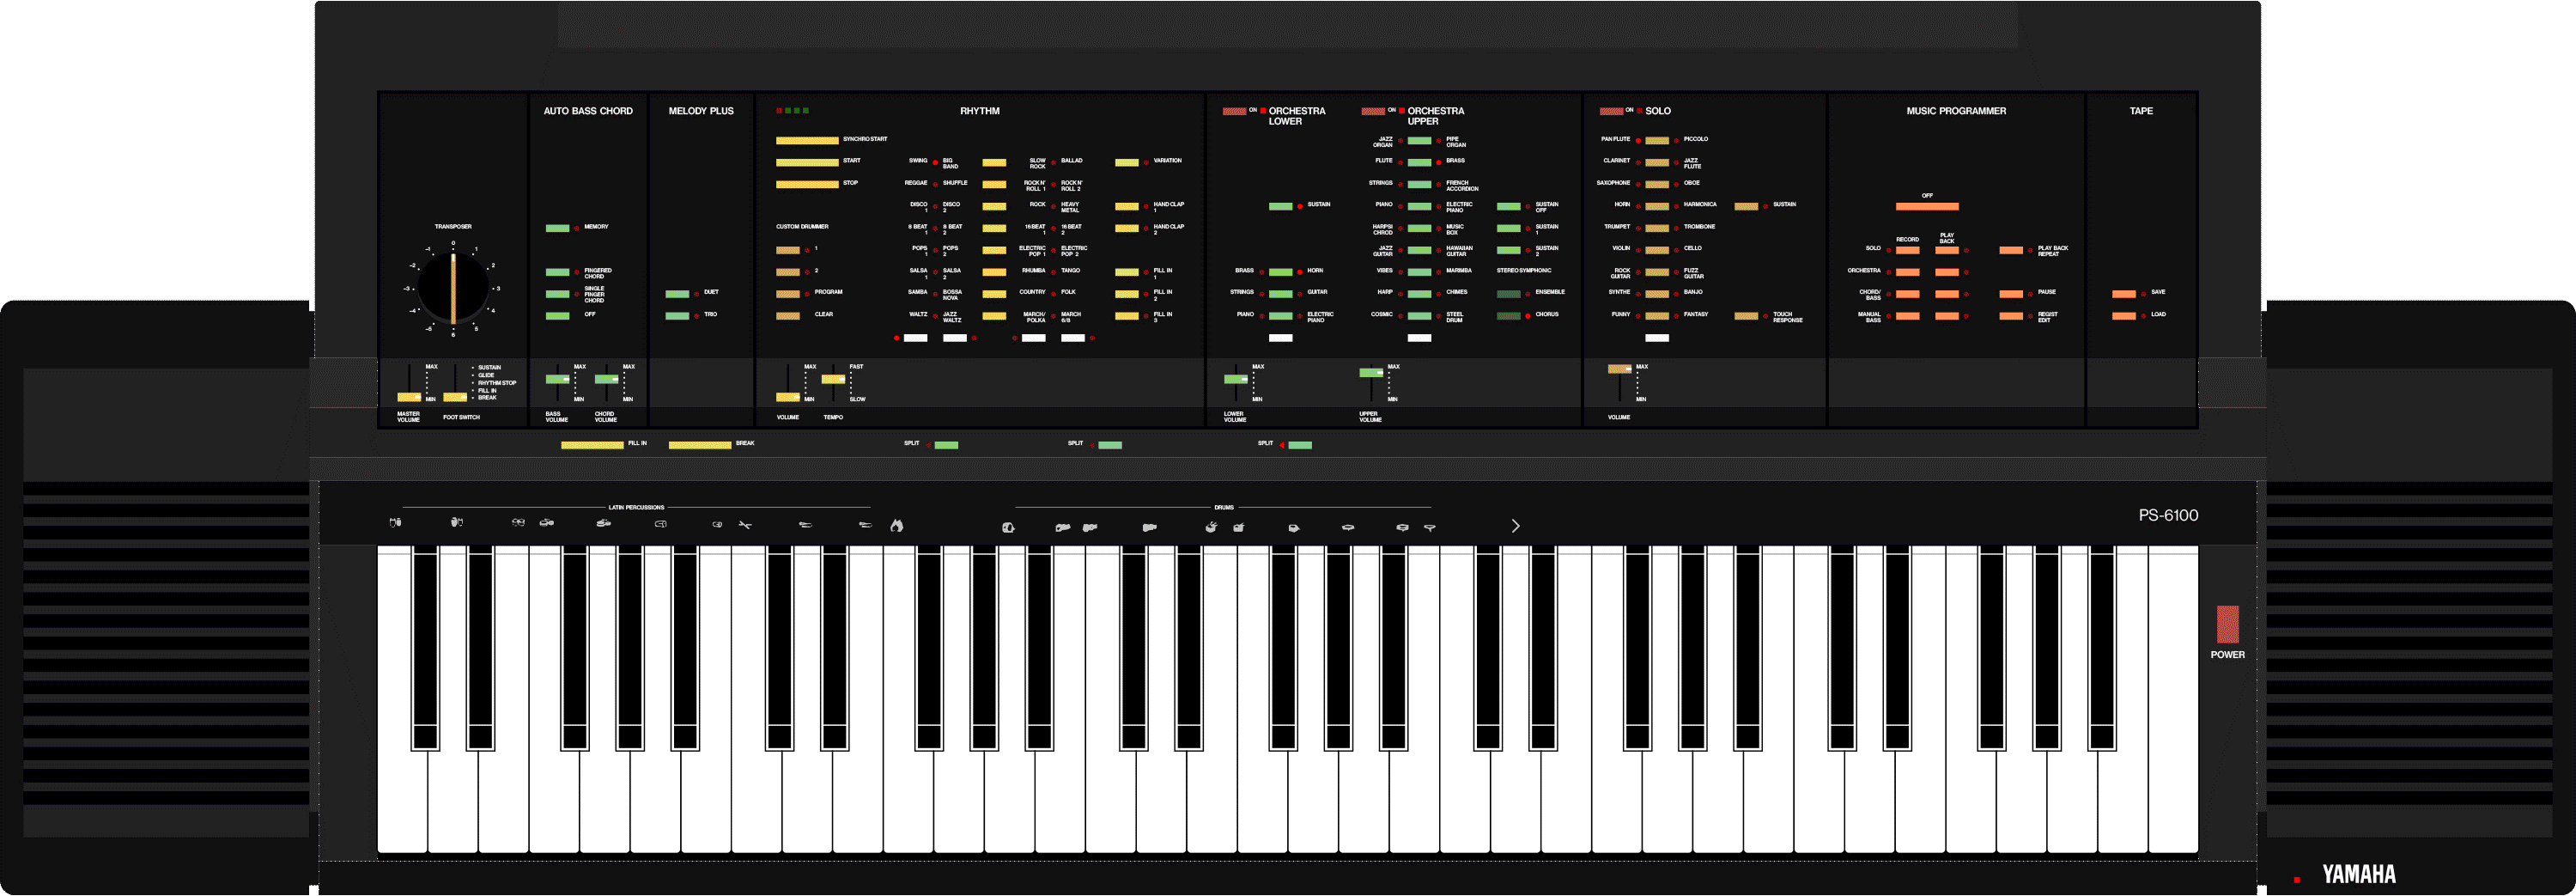Set the Foot Switch selector slider
This screenshot has height=896, width=2576.
point(455,397)
